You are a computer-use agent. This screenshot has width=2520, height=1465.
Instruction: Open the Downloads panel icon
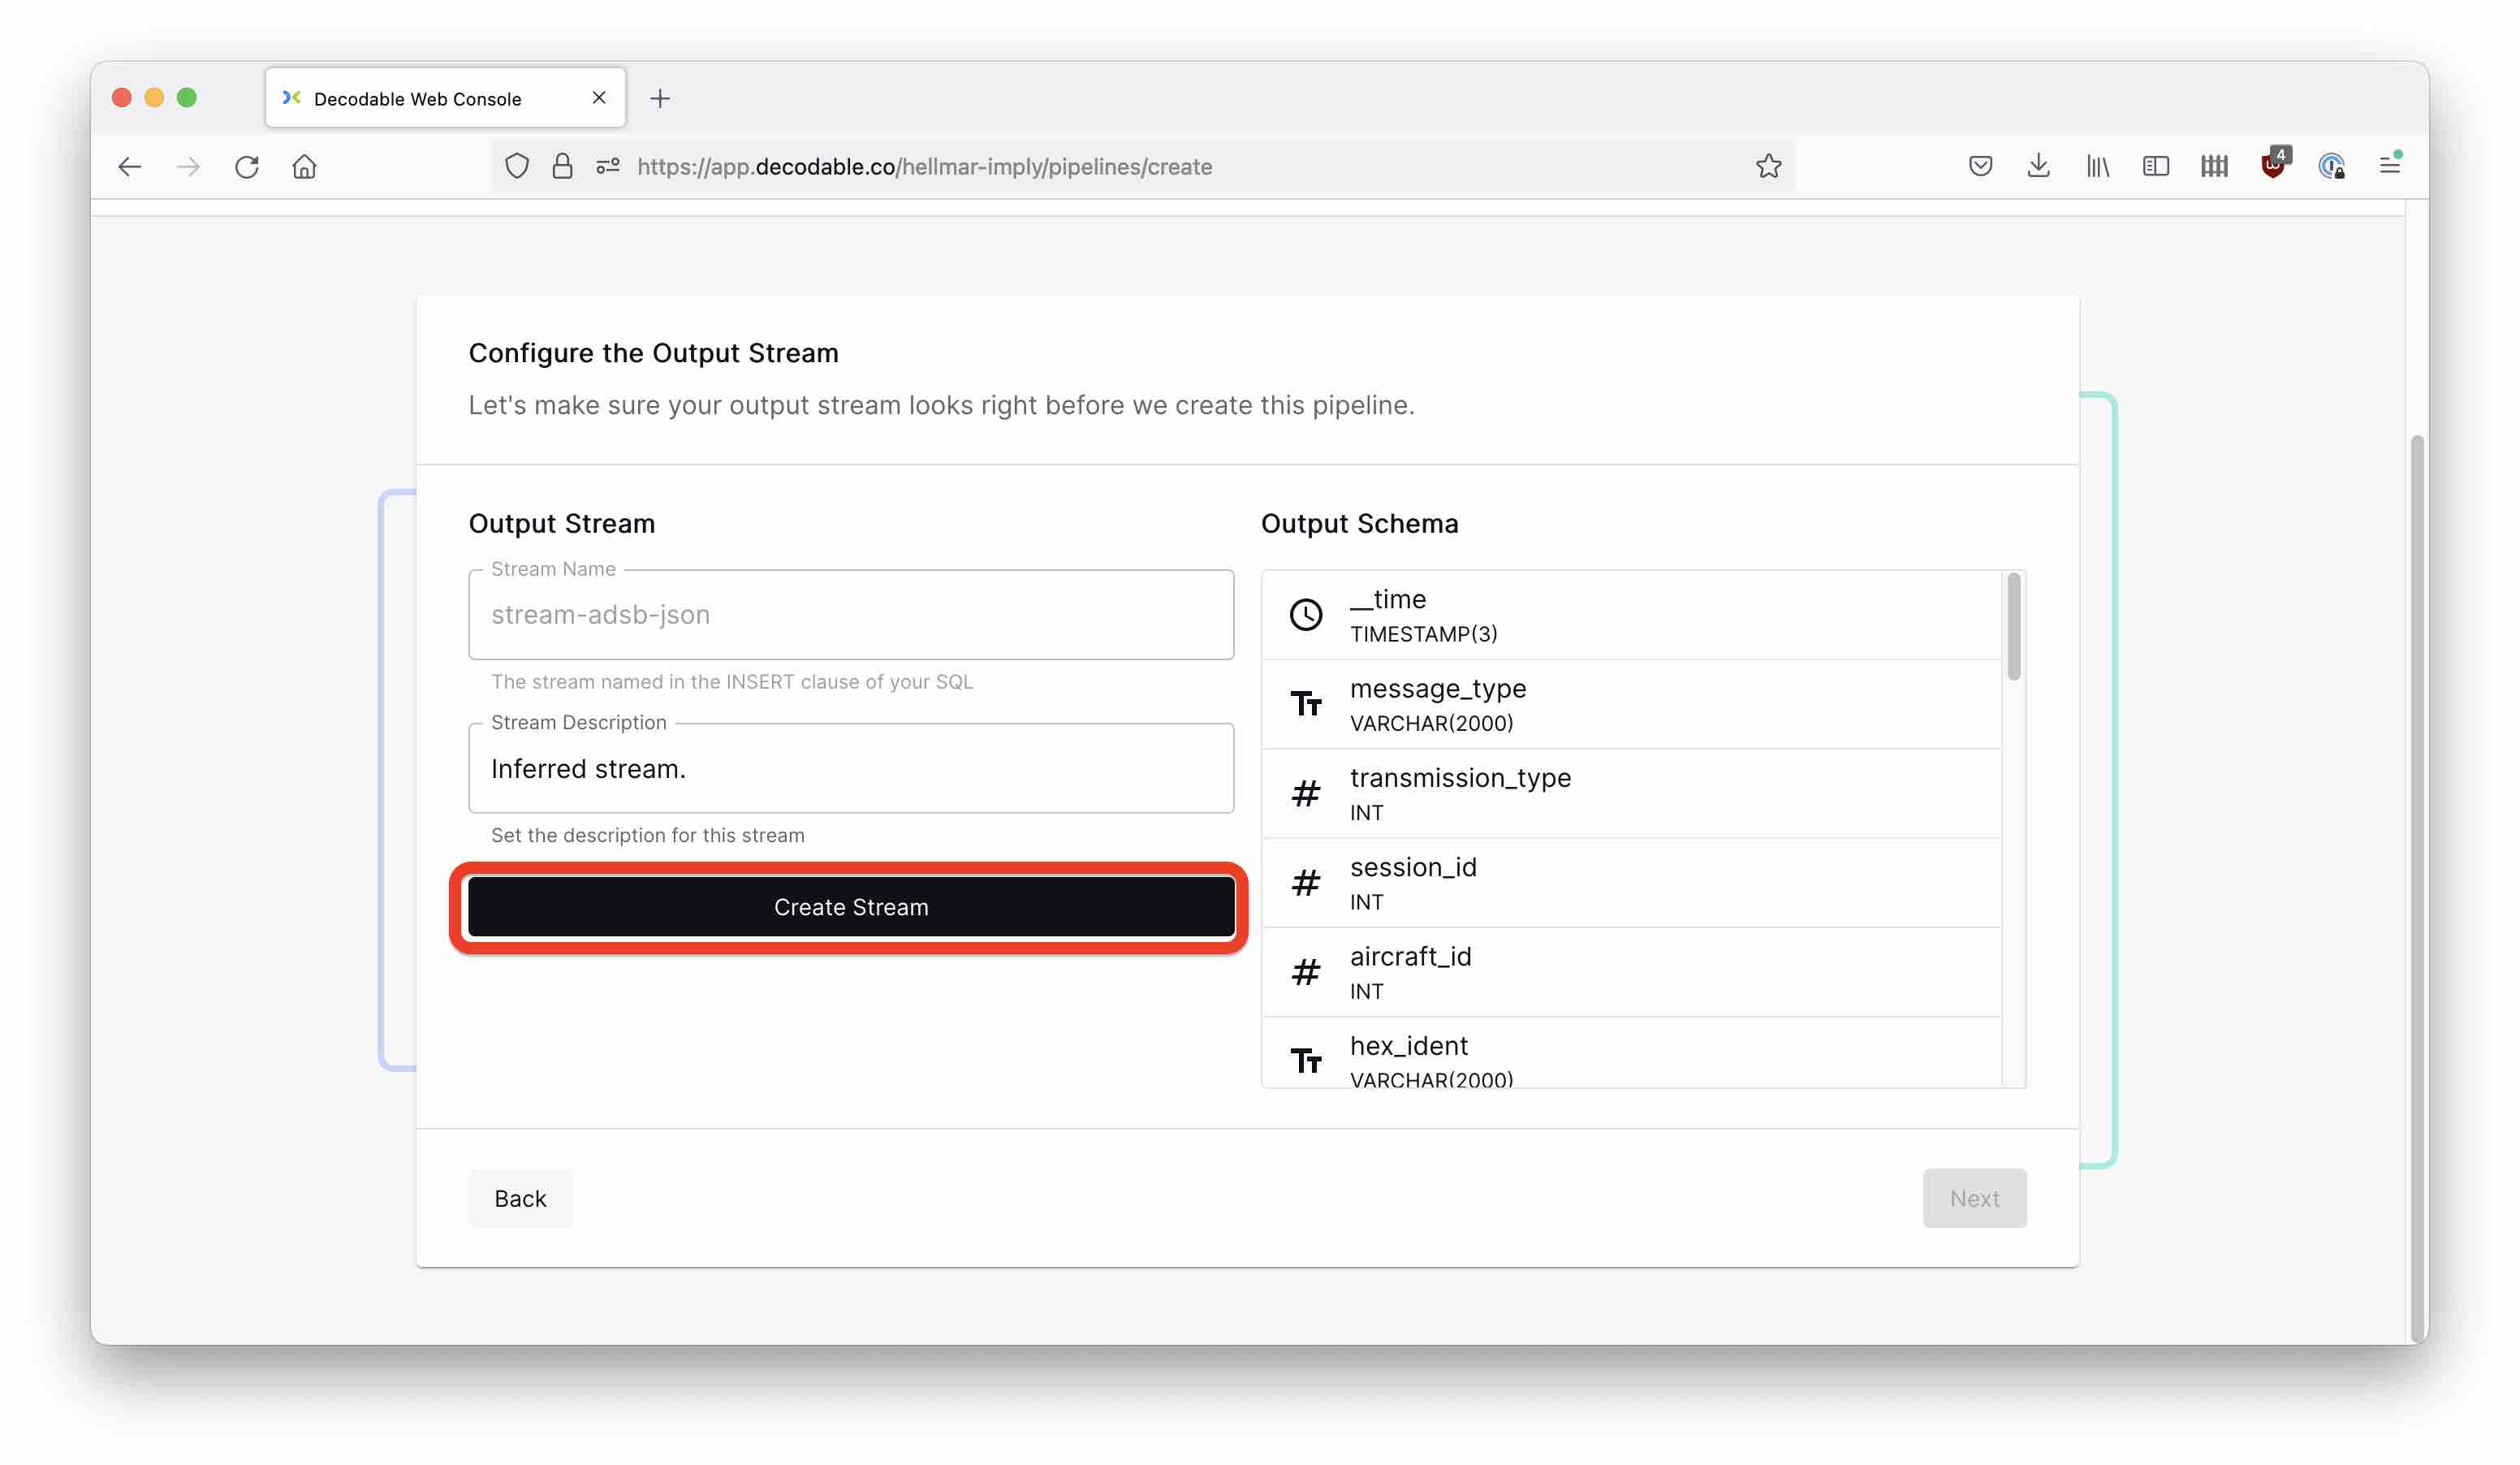pos(2038,166)
